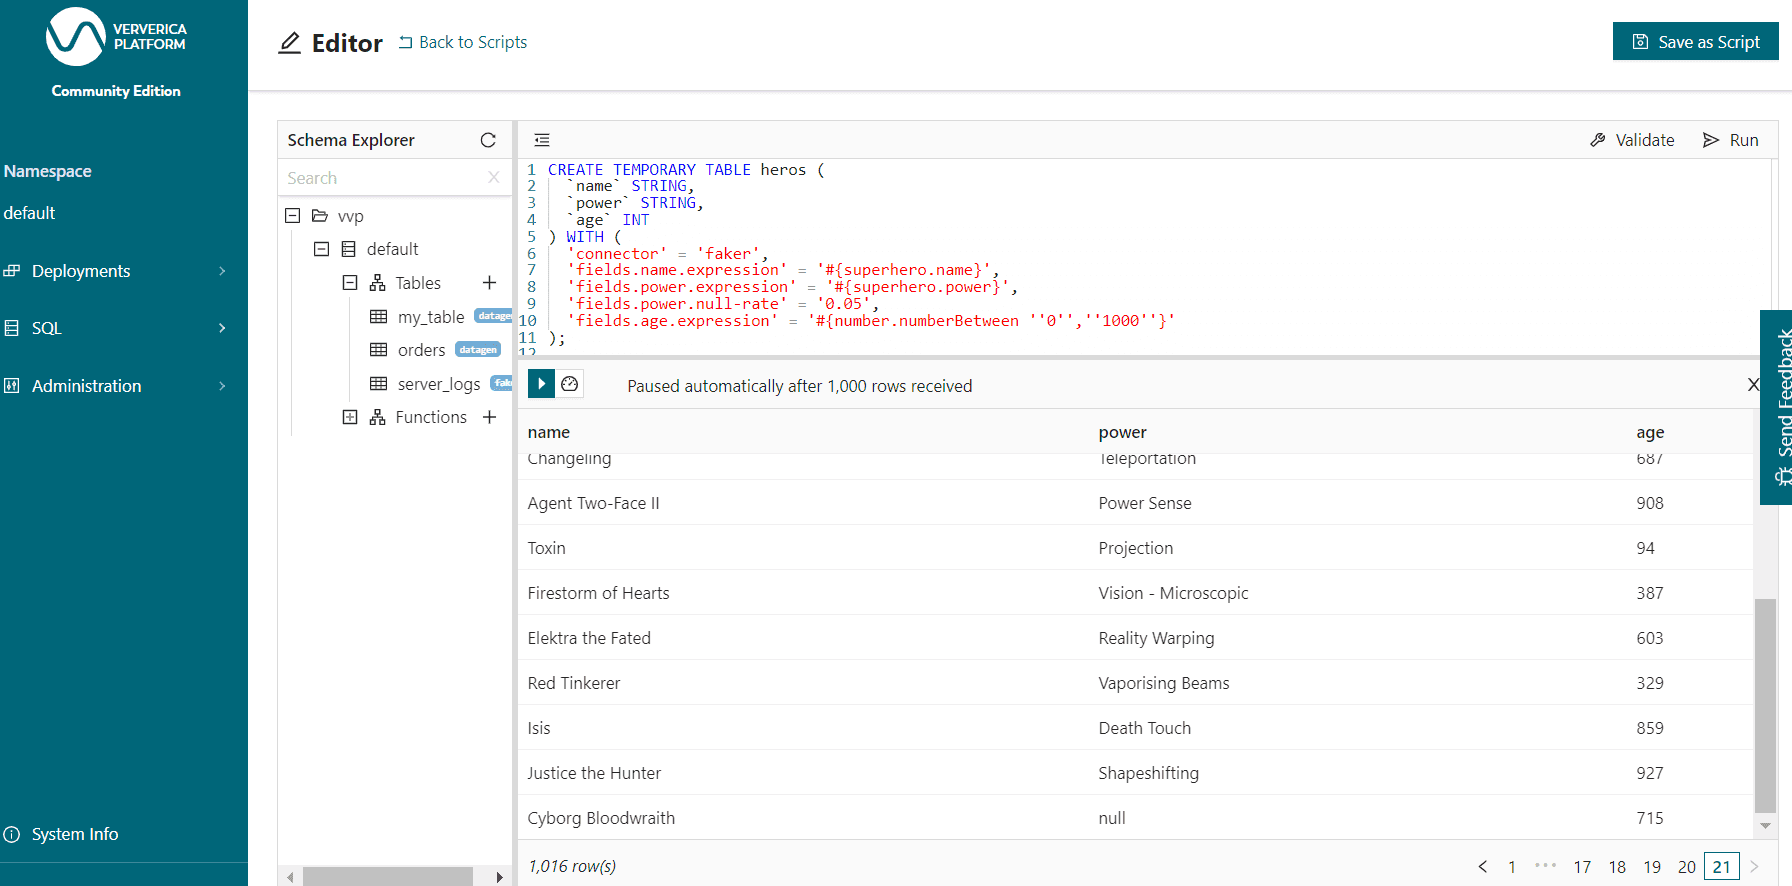The width and height of the screenshot is (1792, 886).
Task: Click the server_logs table icon
Action: tap(378, 384)
